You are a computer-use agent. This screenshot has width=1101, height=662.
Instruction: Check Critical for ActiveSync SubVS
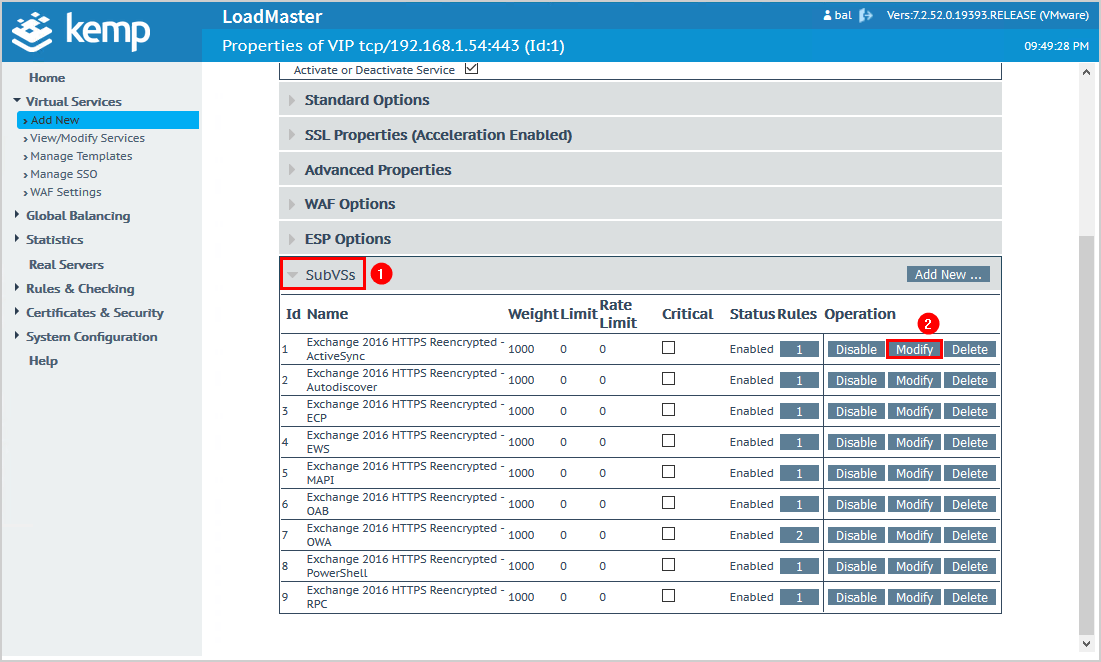pos(668,347)
